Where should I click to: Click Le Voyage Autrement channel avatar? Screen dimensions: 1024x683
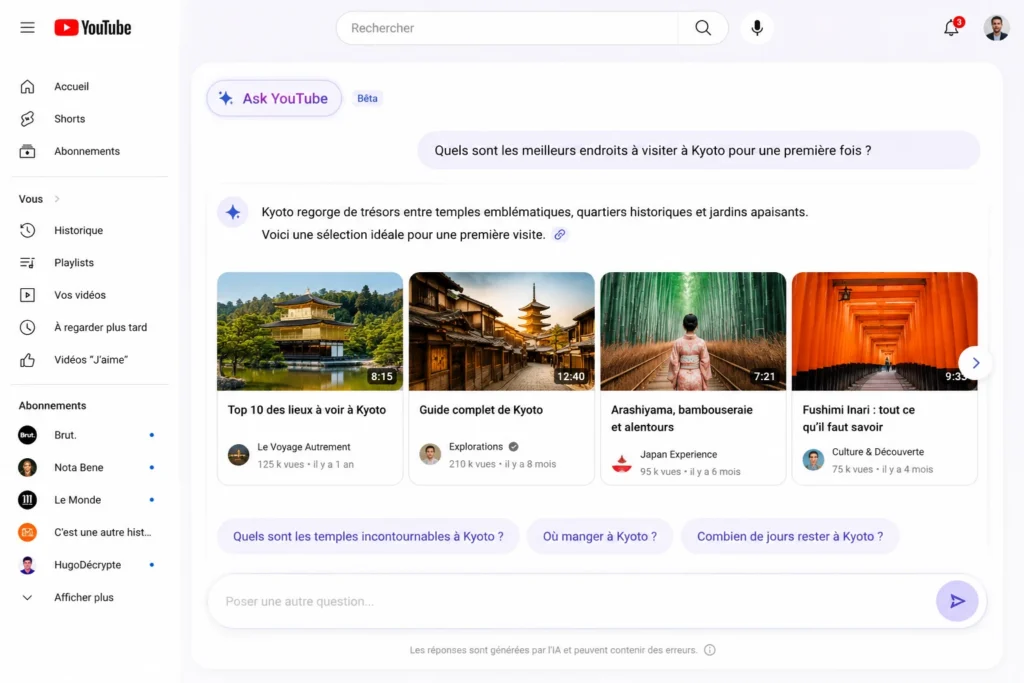click(238, 454)
